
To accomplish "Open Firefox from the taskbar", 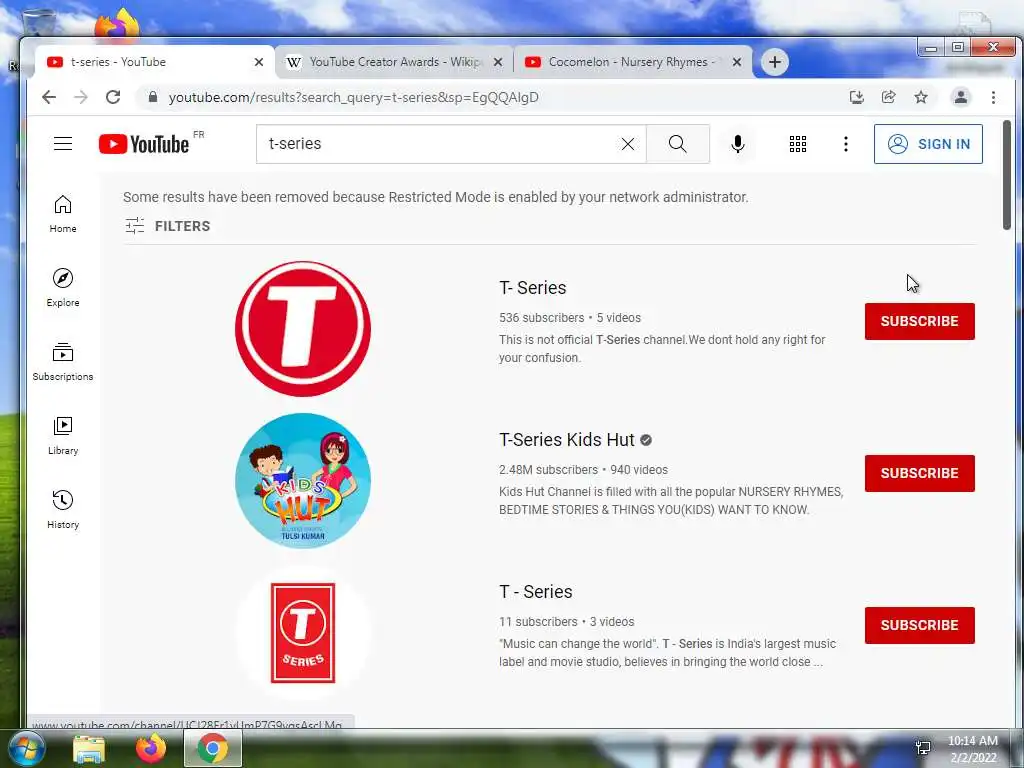I will [x=151, y=748].
